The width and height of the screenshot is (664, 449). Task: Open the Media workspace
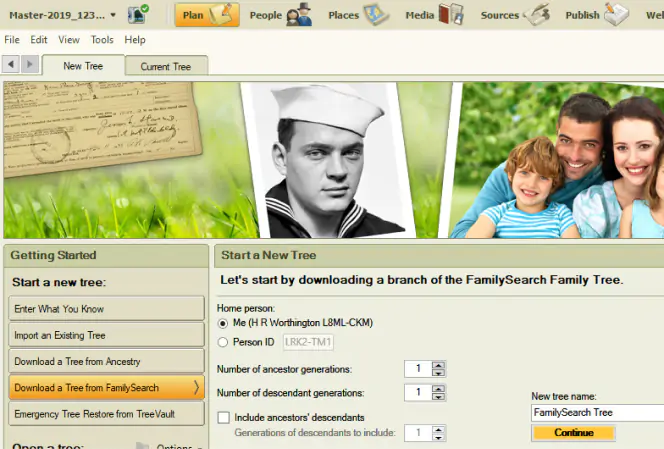(434, 15)
